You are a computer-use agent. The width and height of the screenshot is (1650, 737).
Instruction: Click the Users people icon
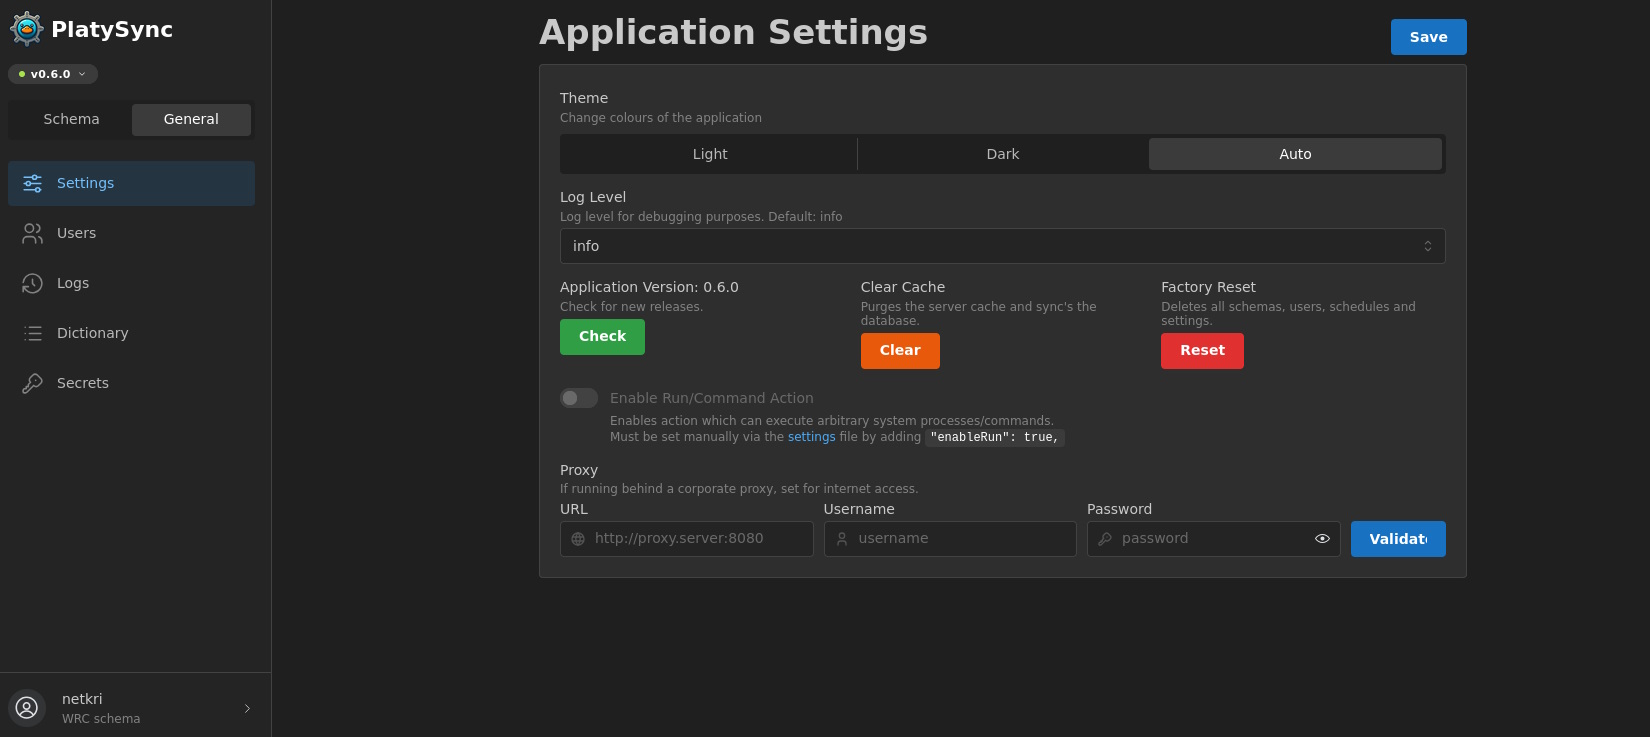click(32, 233)
